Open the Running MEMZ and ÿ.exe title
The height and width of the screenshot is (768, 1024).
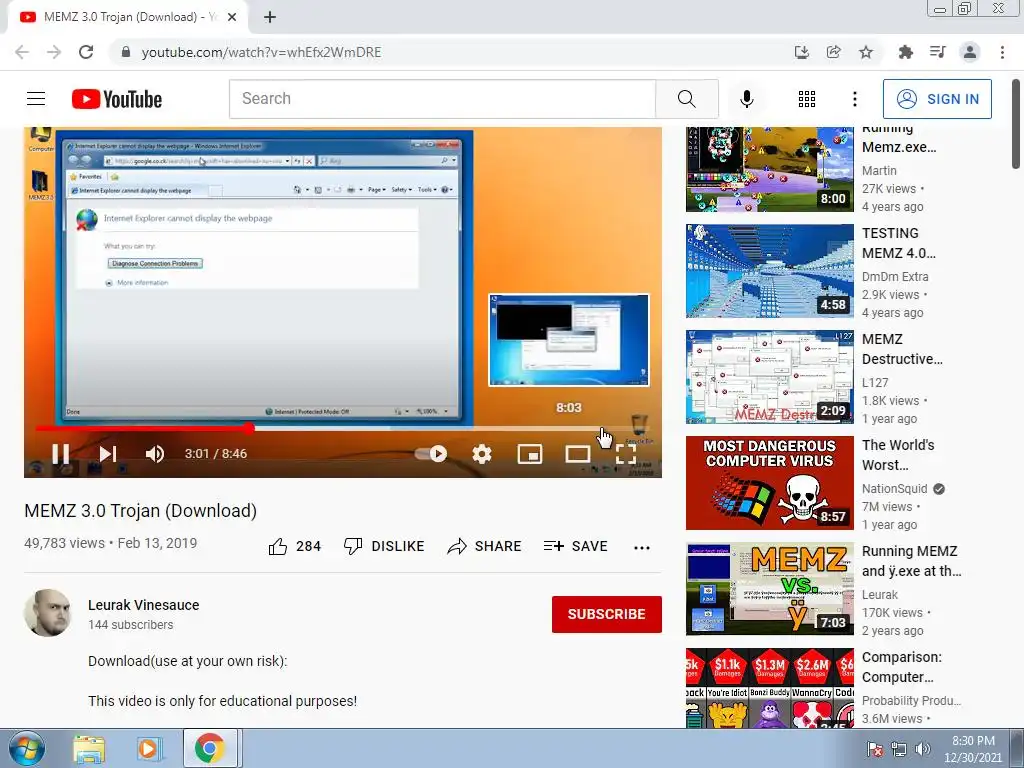[x=912, y=561]
